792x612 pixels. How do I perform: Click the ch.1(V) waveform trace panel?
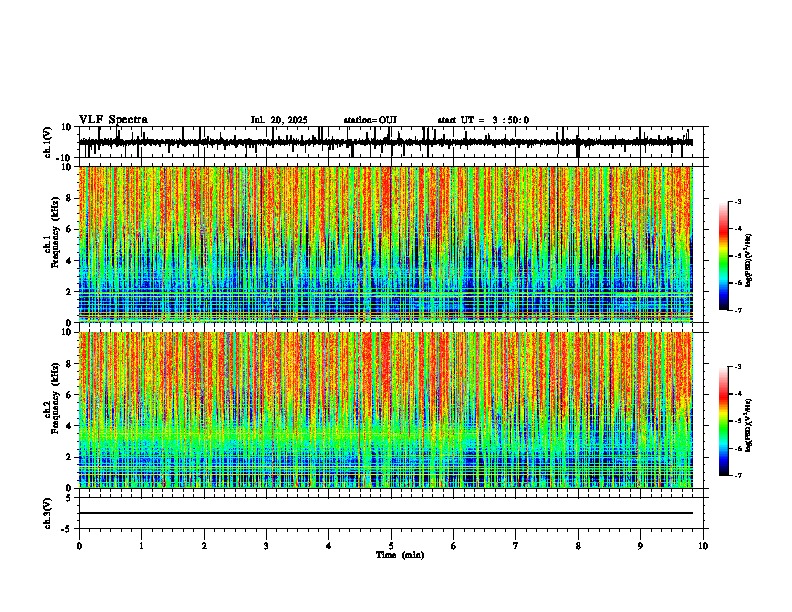click(391, 142)
